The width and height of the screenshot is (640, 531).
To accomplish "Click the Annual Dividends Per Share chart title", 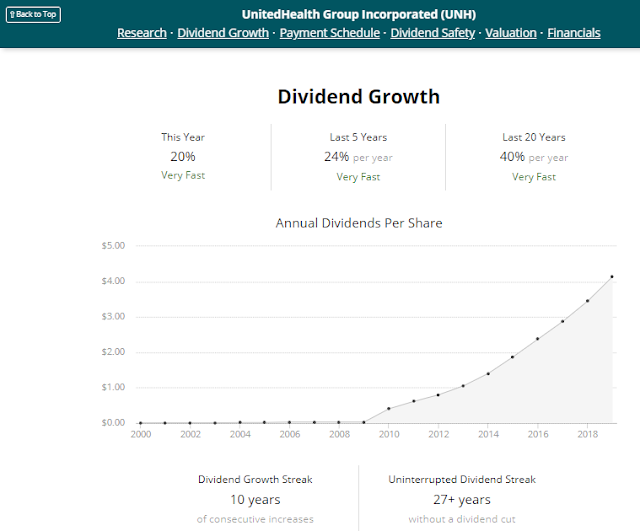I will pyautogui.click(x=359, y=223).
